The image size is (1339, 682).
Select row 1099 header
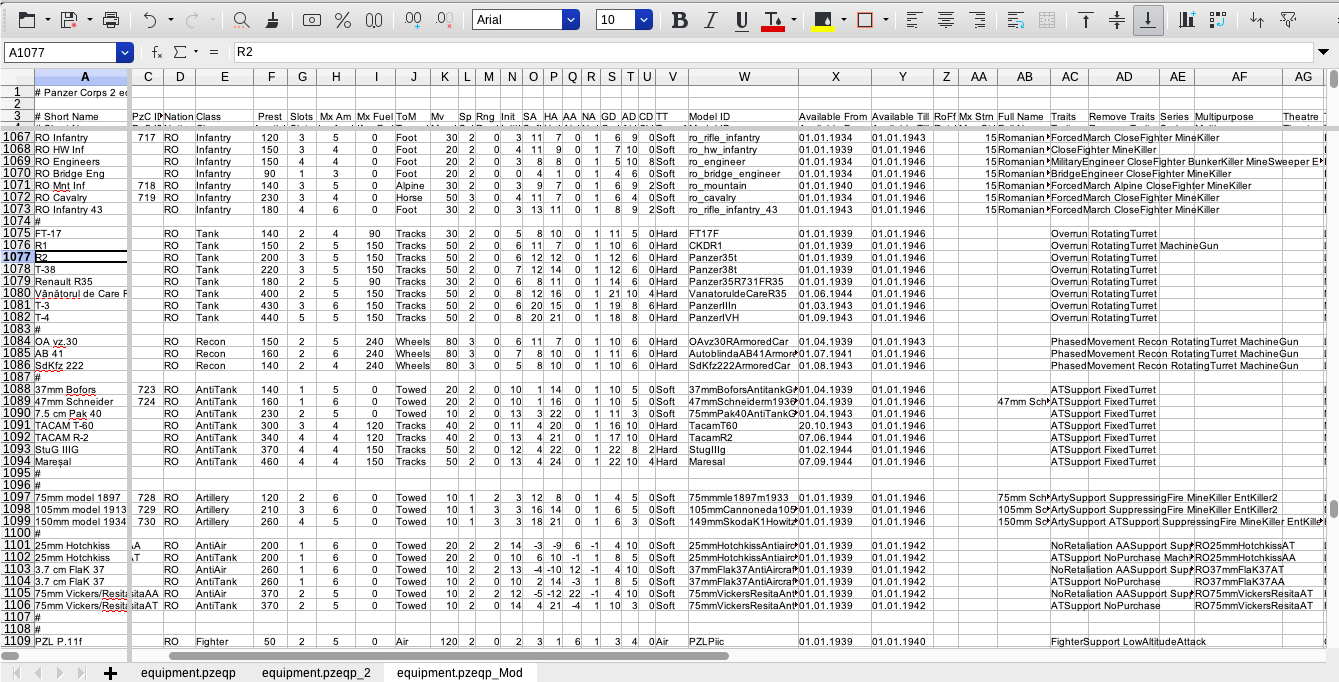coord(17,522)
